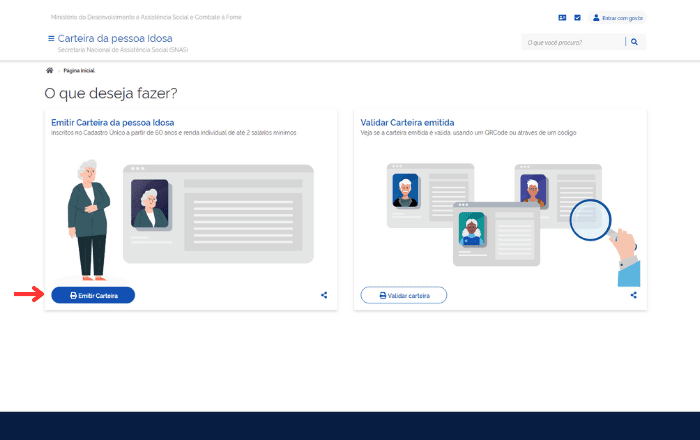Click Secretaria Nacional de Assistência Social subtitle
This screenshot has width=700, height=440.
(x=123, y=49)
